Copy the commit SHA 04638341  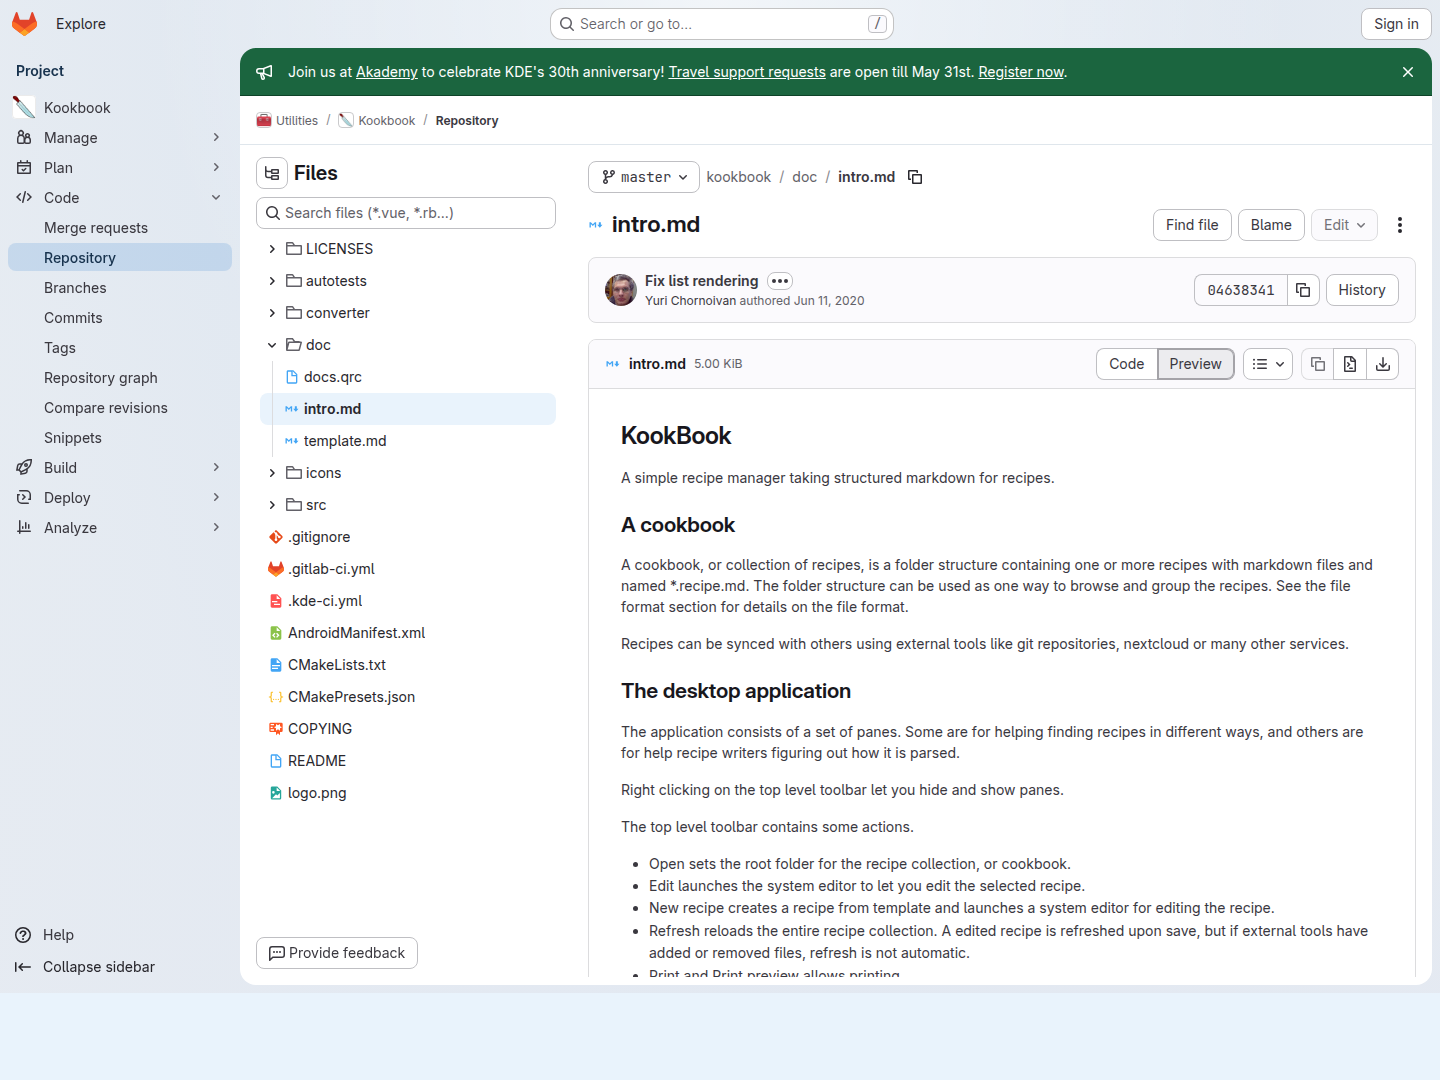1303,290
